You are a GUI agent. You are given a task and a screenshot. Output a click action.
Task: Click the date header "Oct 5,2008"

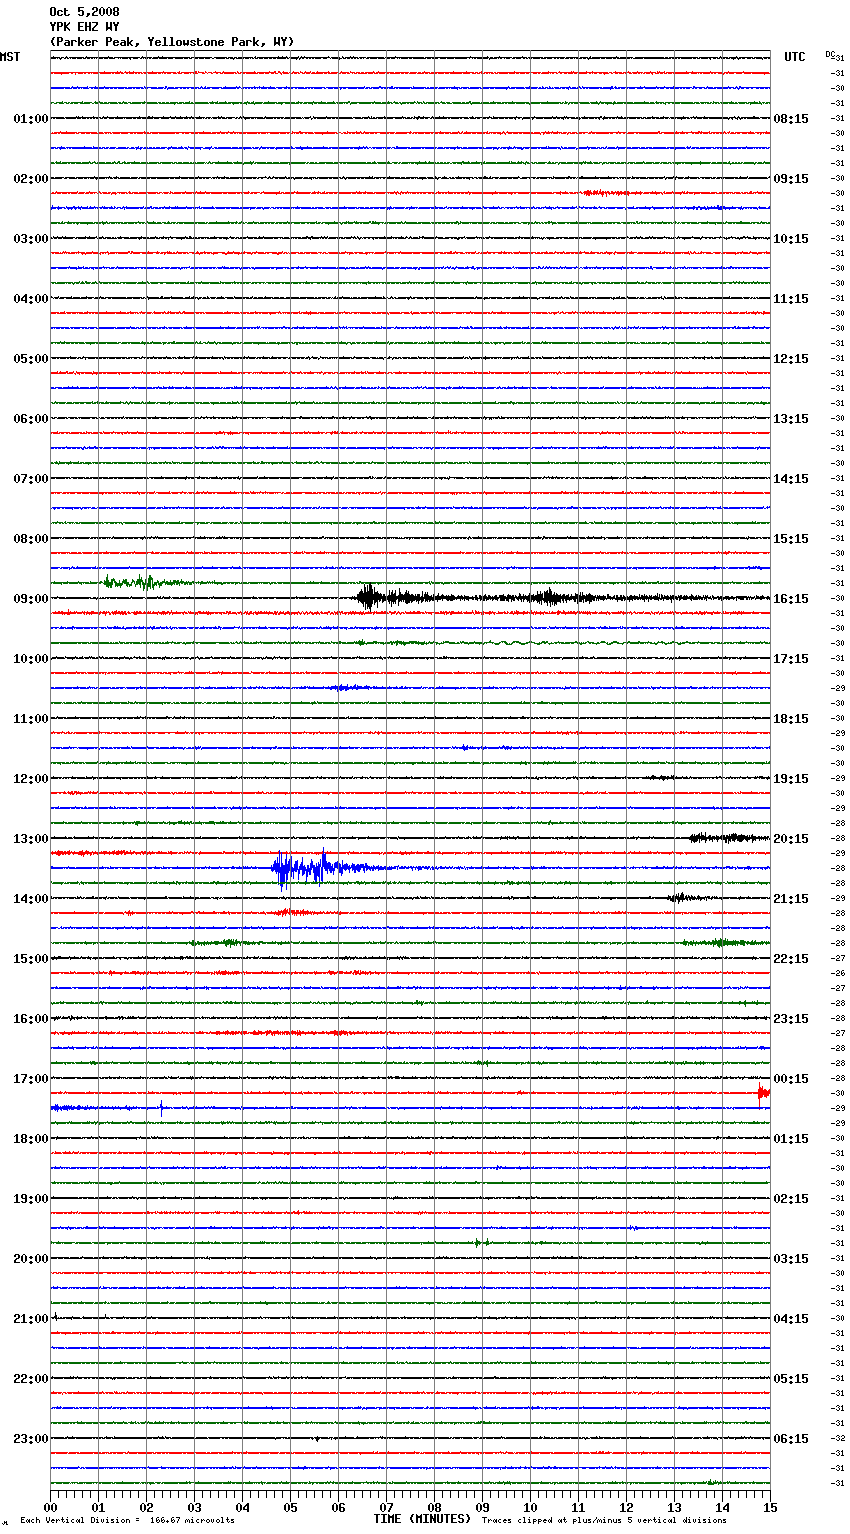click(x=84, y=12)
